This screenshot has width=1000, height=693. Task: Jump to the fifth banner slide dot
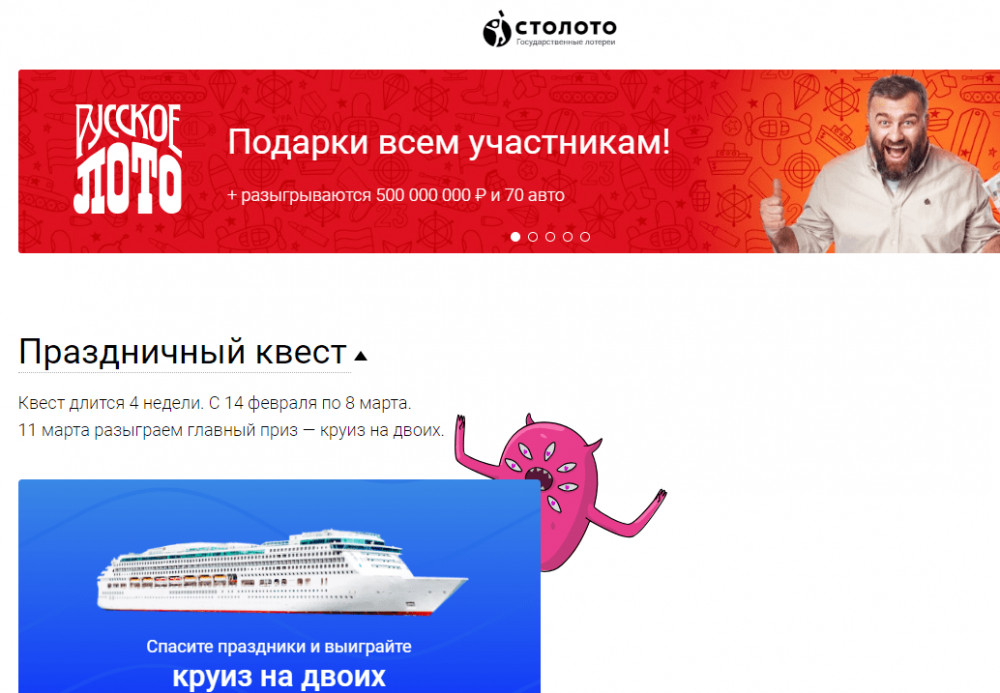(585, 237)
